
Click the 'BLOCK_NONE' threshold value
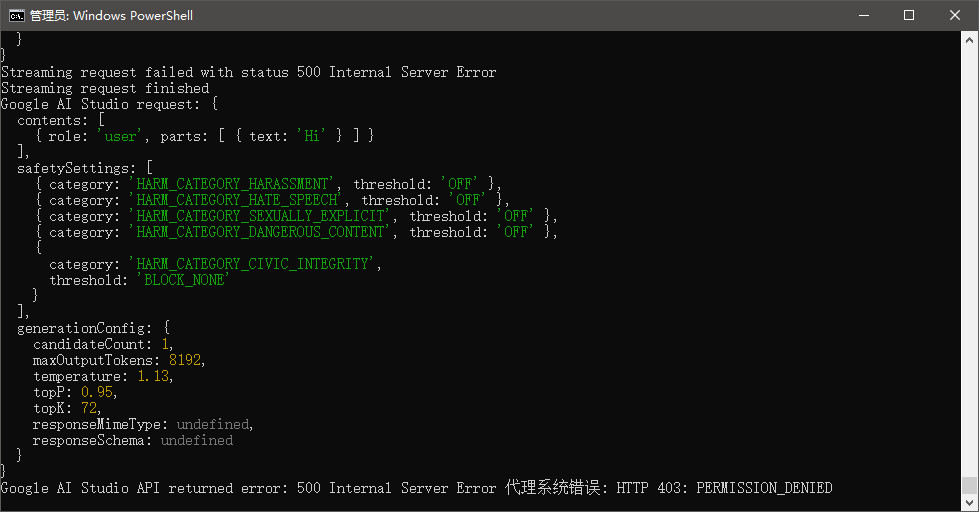[185, 280]
